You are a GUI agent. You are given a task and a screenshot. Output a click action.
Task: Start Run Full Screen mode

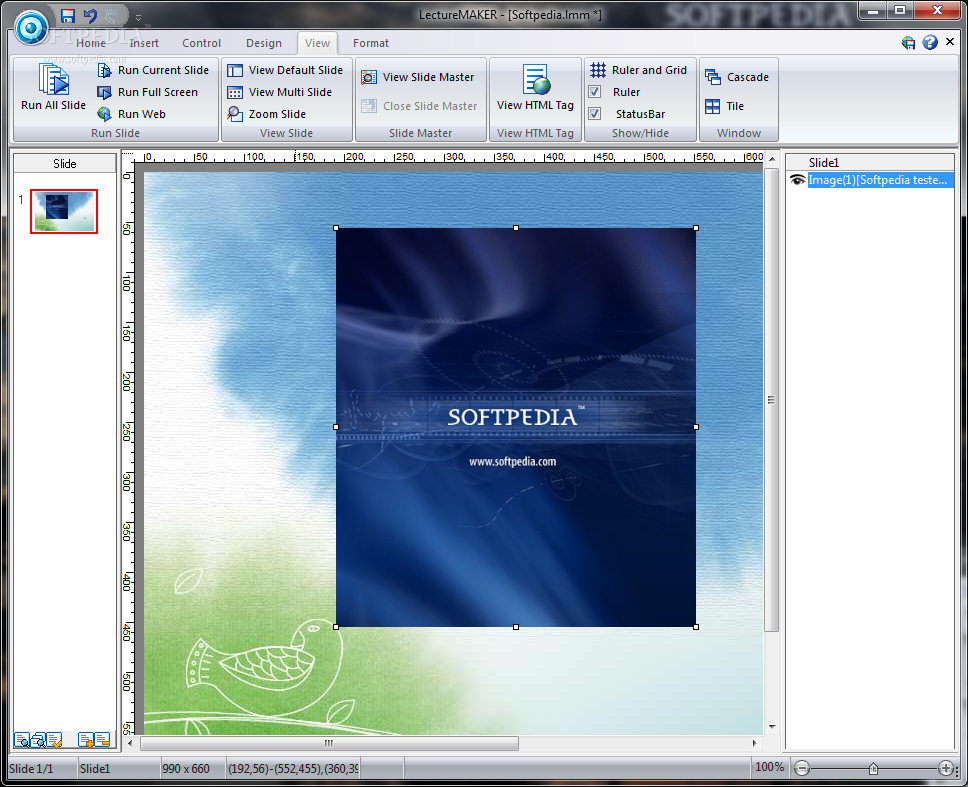pos(148,92)
